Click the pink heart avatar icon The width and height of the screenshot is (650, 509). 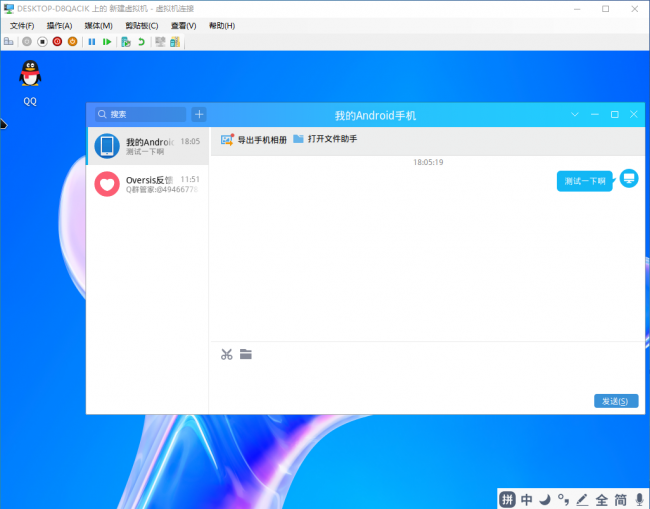tap(107, 184)
